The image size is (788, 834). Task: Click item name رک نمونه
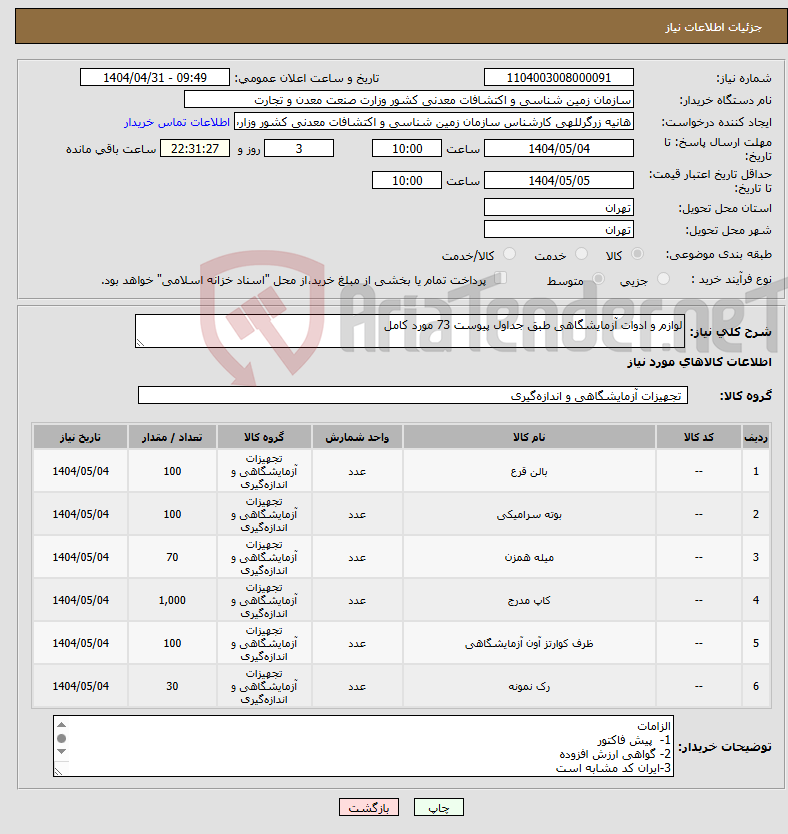529,687
